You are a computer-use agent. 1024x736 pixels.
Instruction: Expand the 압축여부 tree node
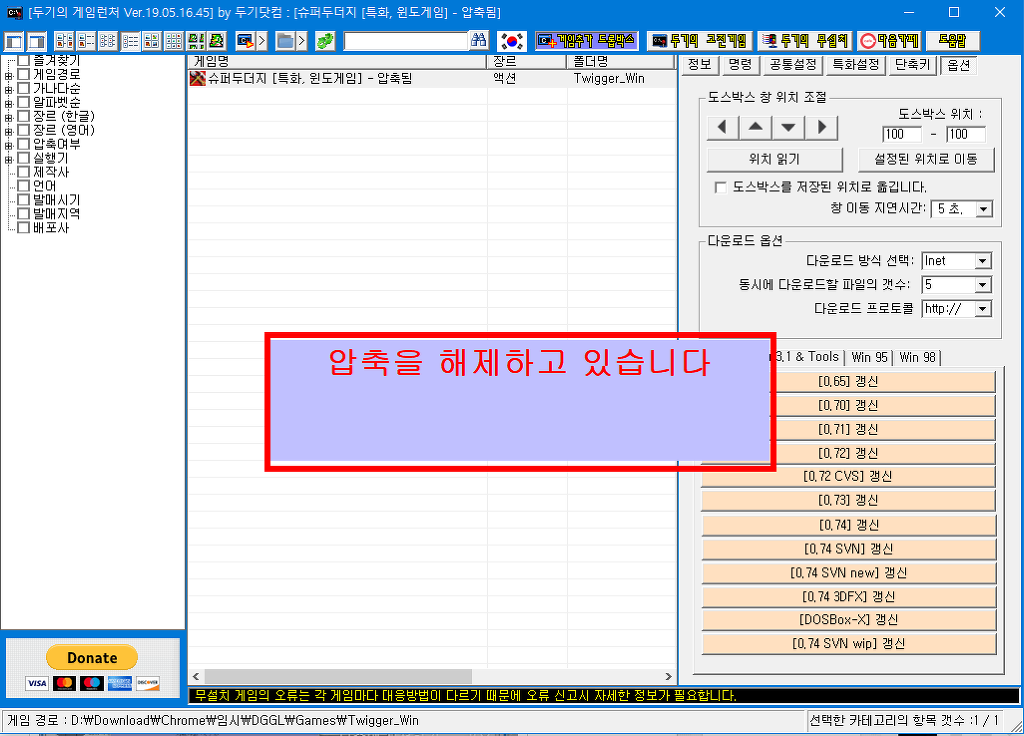(x=8, y=145)
